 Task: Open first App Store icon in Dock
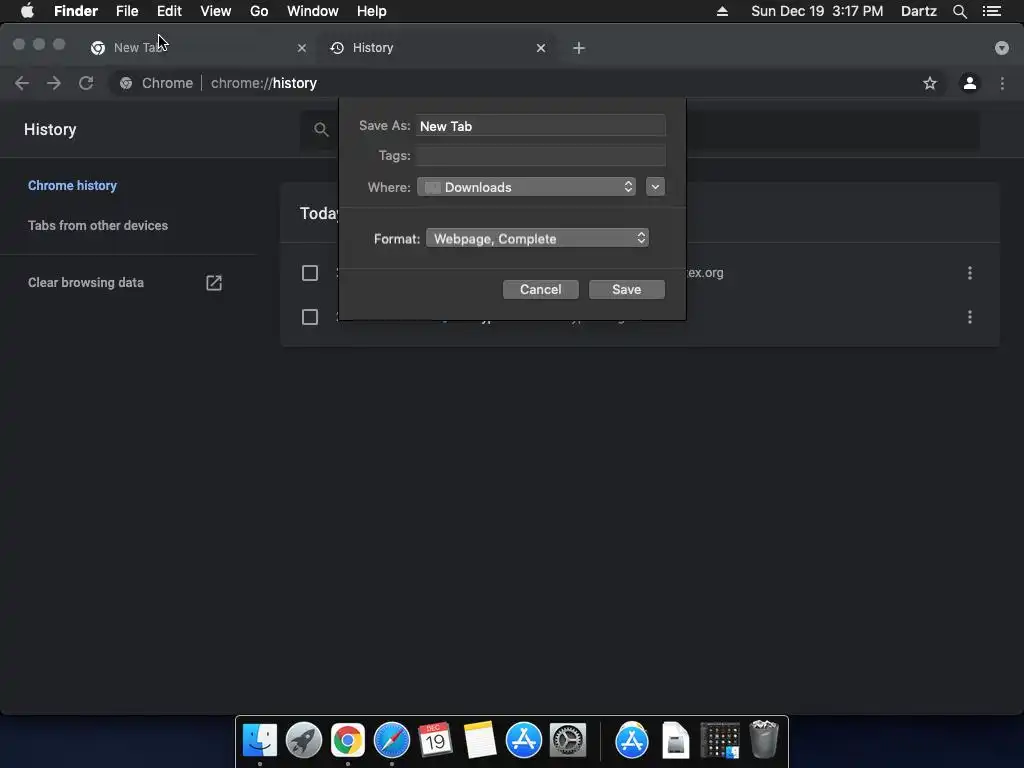pos(524,741)
